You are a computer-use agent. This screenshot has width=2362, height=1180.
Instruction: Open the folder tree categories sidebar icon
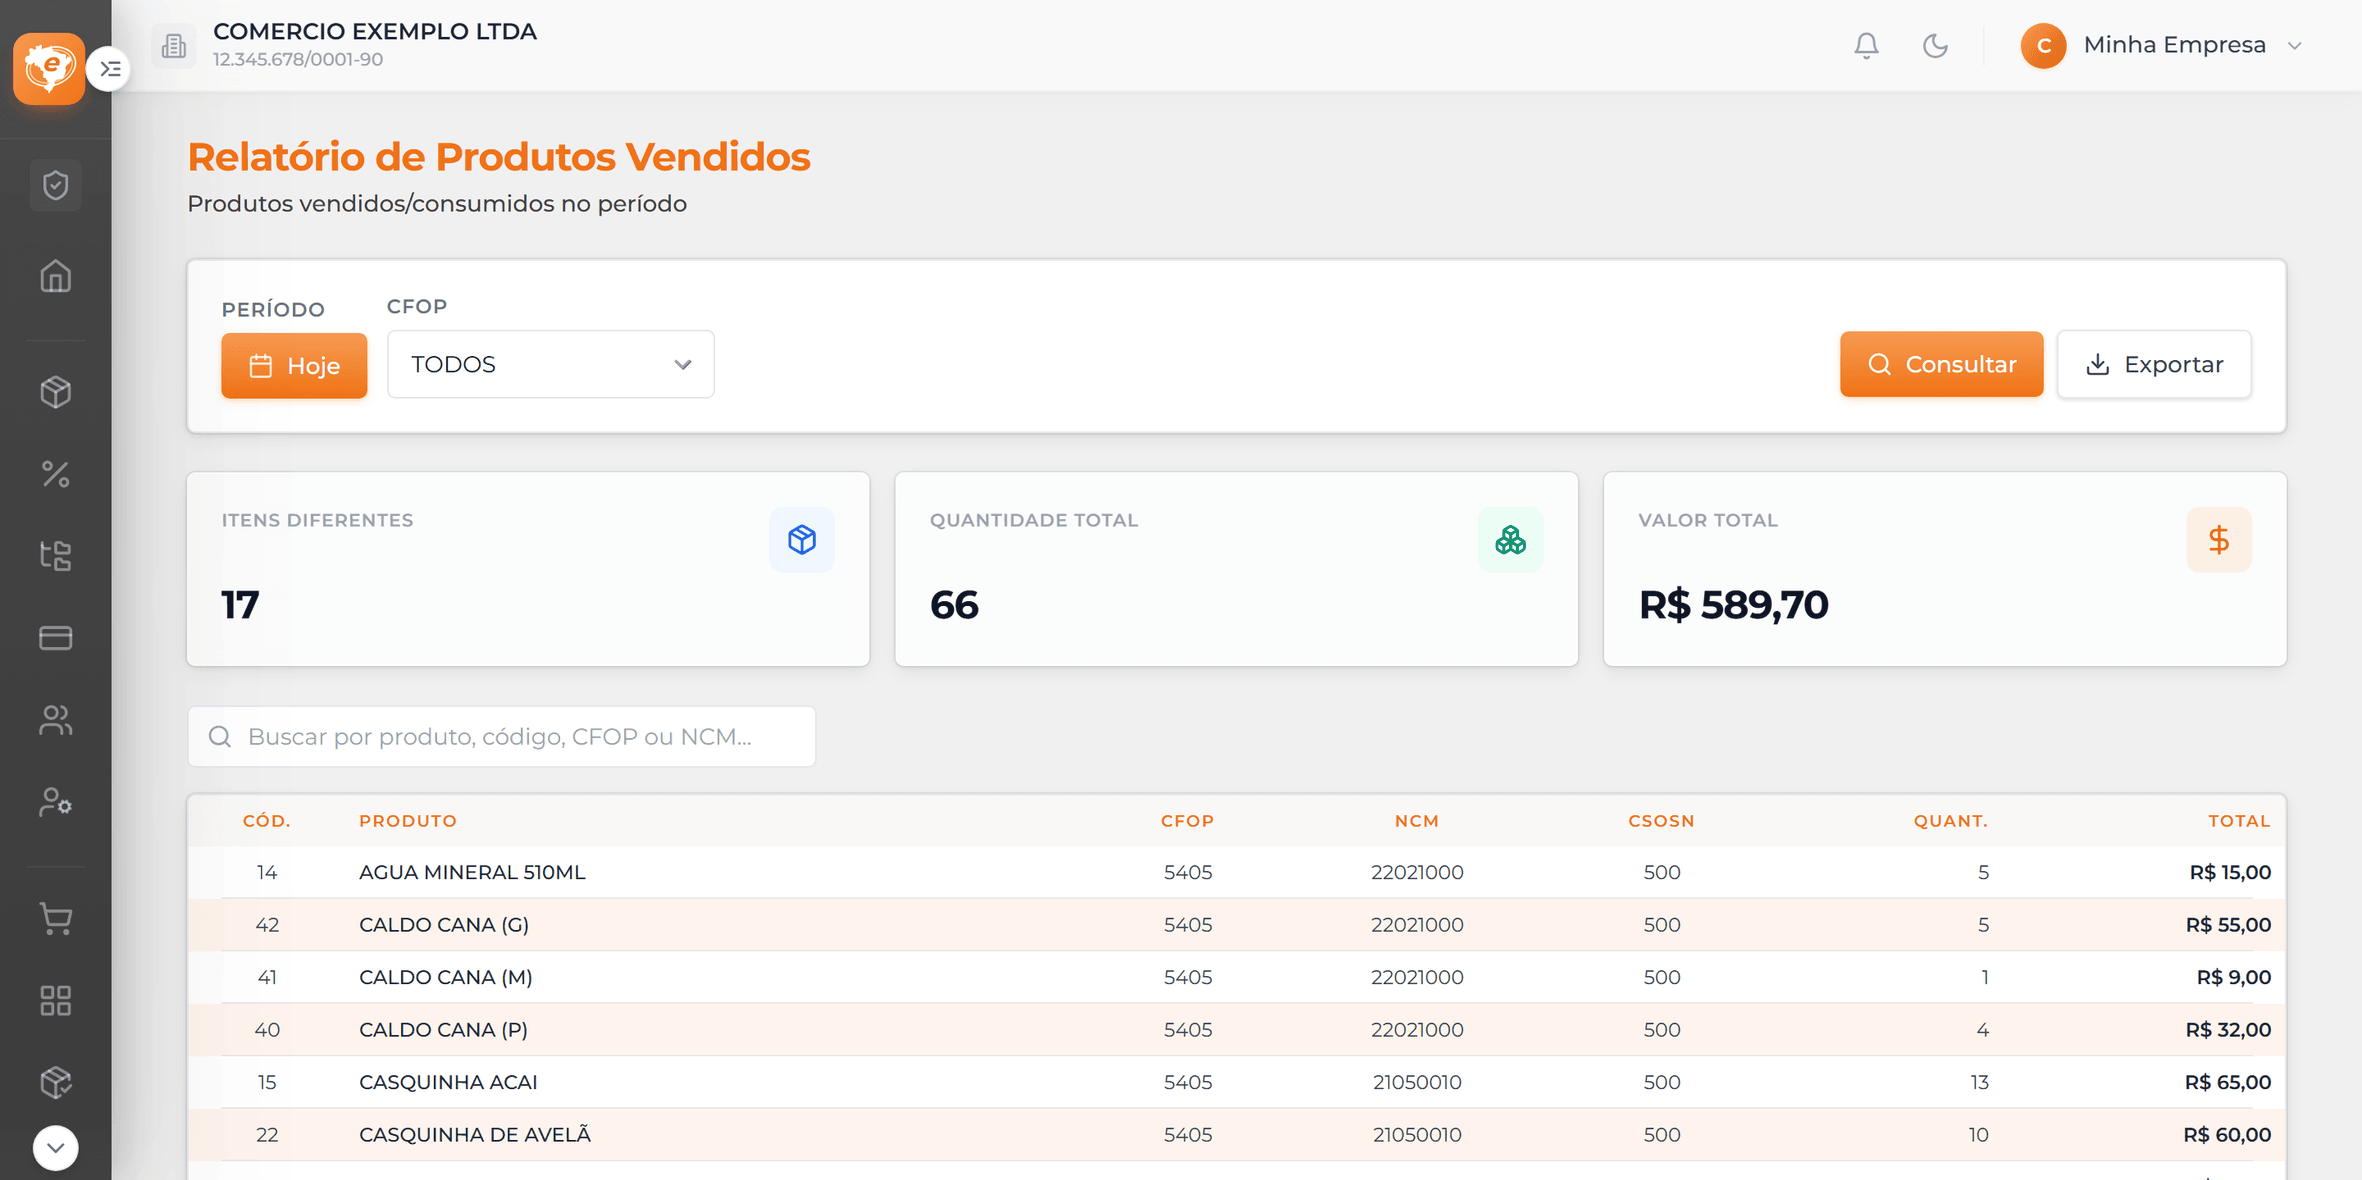pos(56,556)
